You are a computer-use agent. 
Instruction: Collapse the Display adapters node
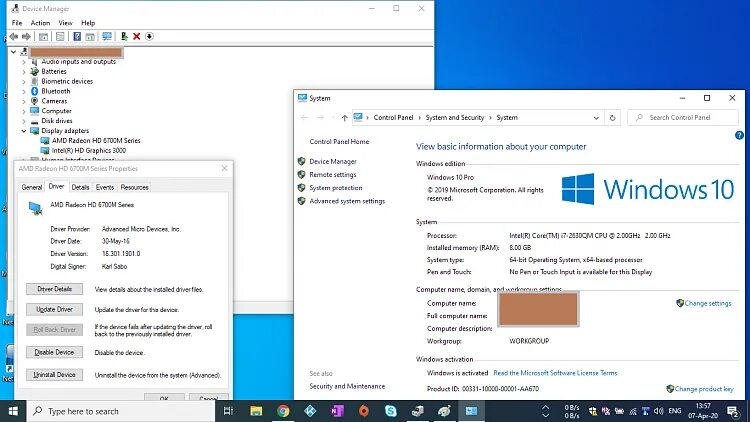click(x=24, y=131)
